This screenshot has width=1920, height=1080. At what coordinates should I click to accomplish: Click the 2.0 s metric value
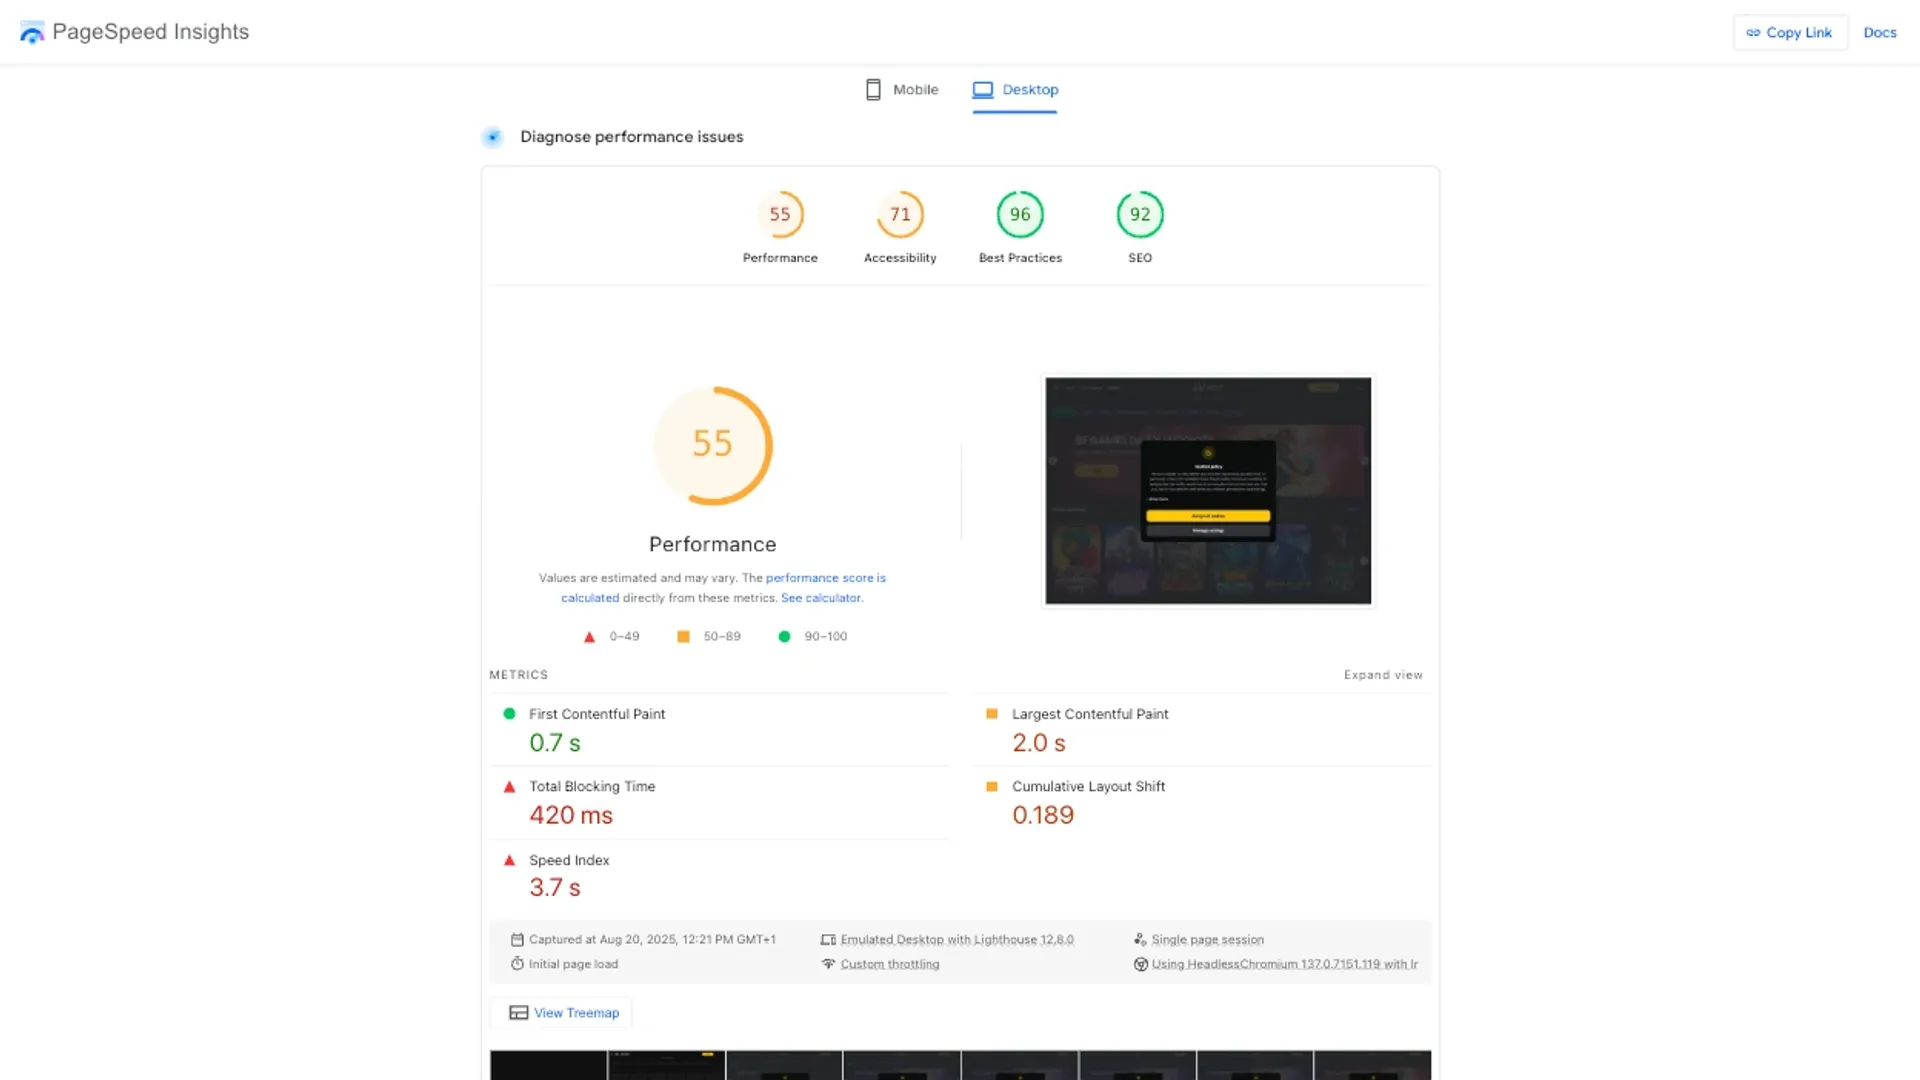click(1039, 743)
